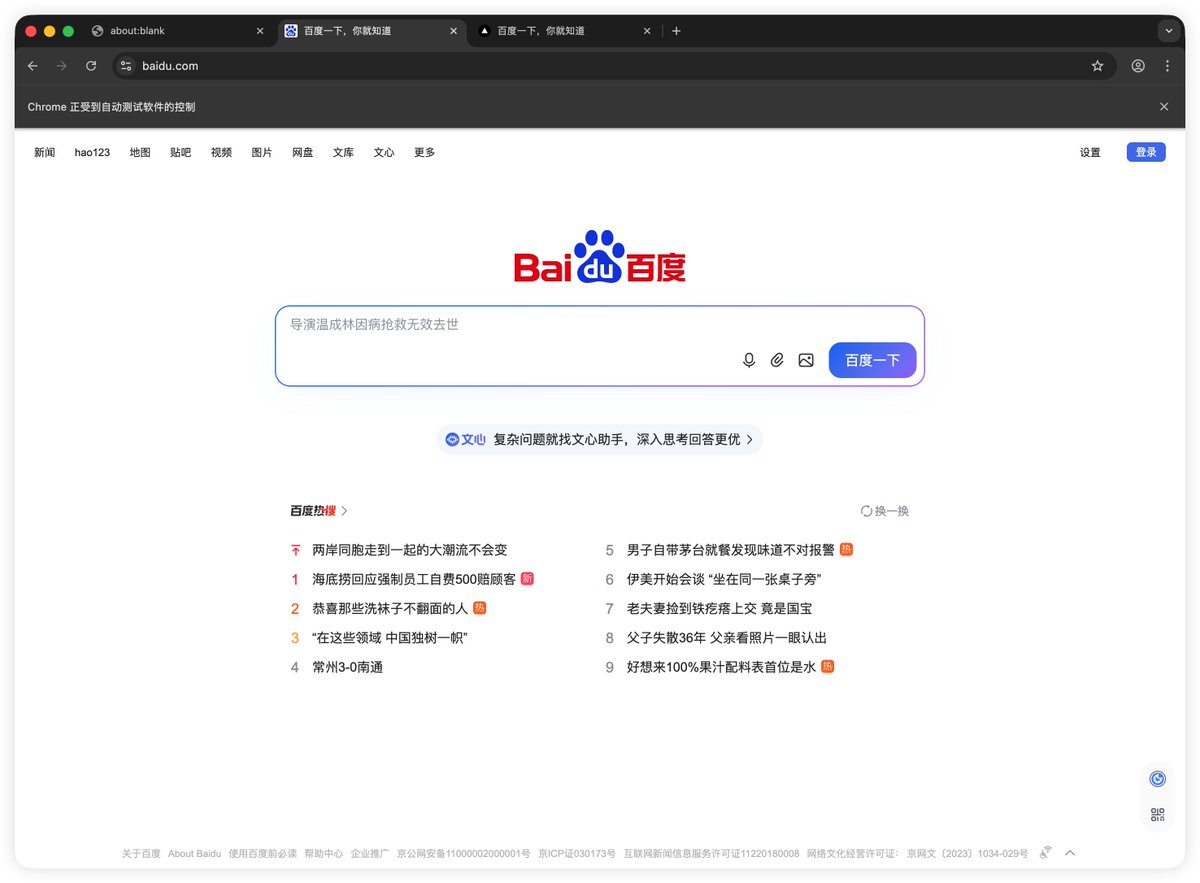The height and width of the screenshot is (883, 1200).
Task: Open the Chrome profile icon
Action: point(1138,66)
